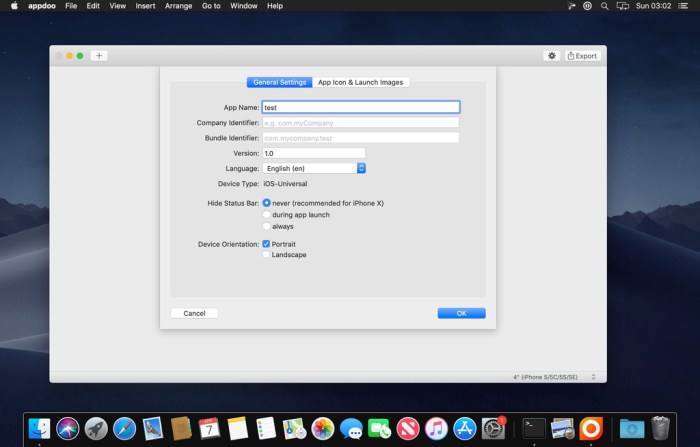Click the Cancel button
The image size is (700, 447).
[x=194, y=313]
